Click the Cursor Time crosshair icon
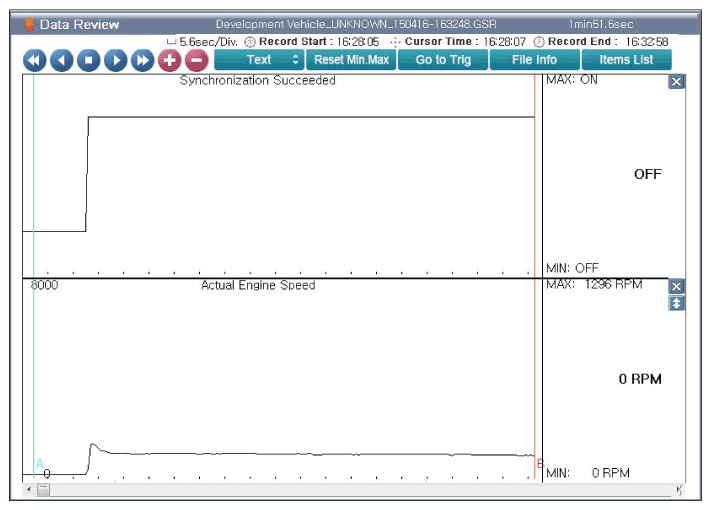Viewport: 711px width, 510px height. (395, 42)
